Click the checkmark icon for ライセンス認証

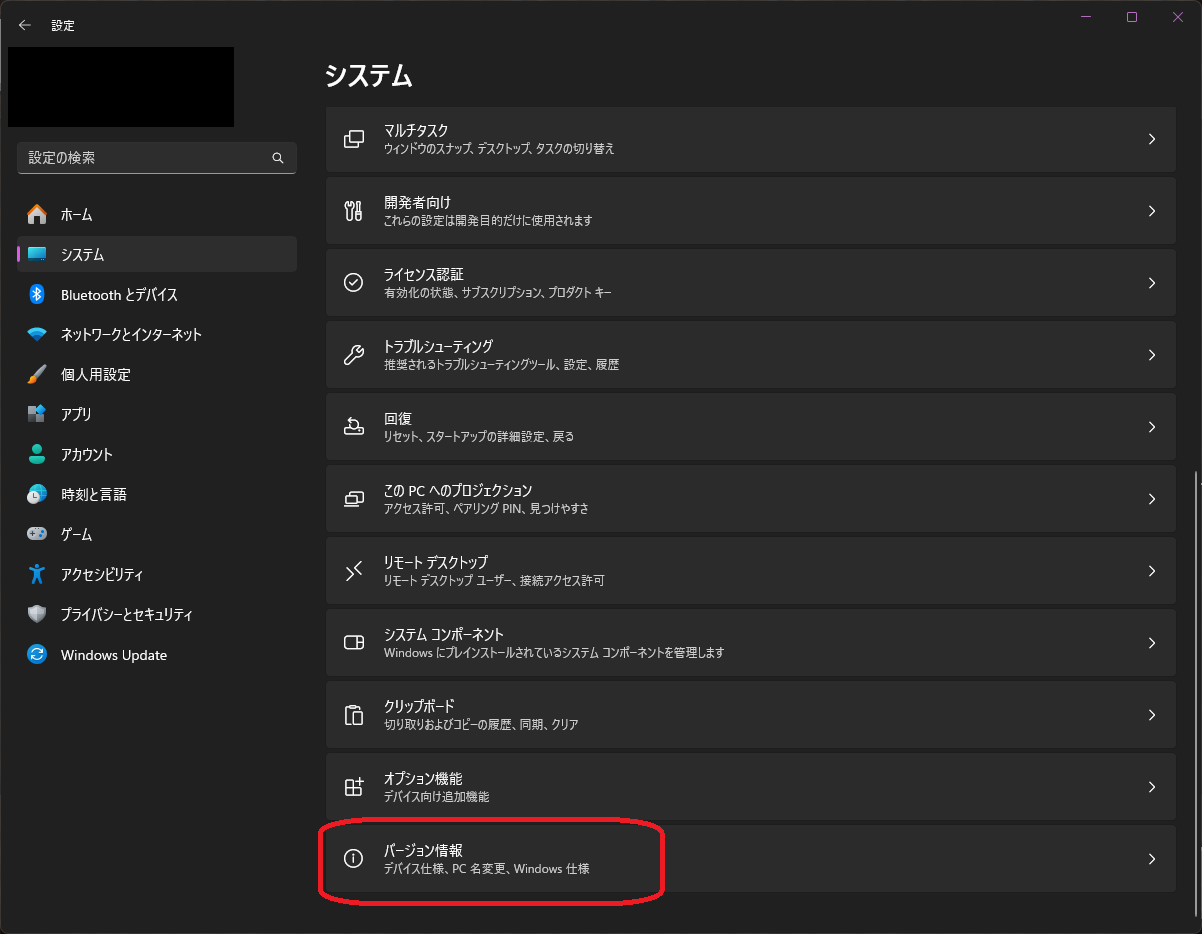tap(353, 283)
